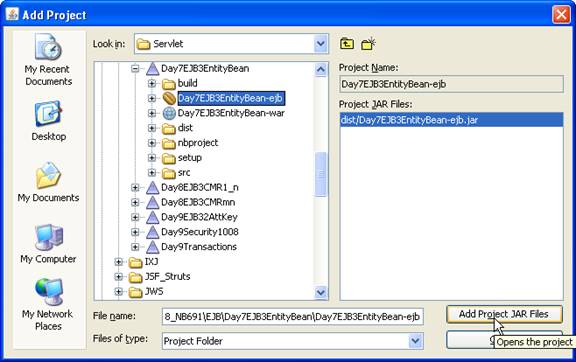This screenshot has height=362, width=576.
Task: Click the globe icon of Day7EJB3EntityBean-war
Action: tap(169, 113)
